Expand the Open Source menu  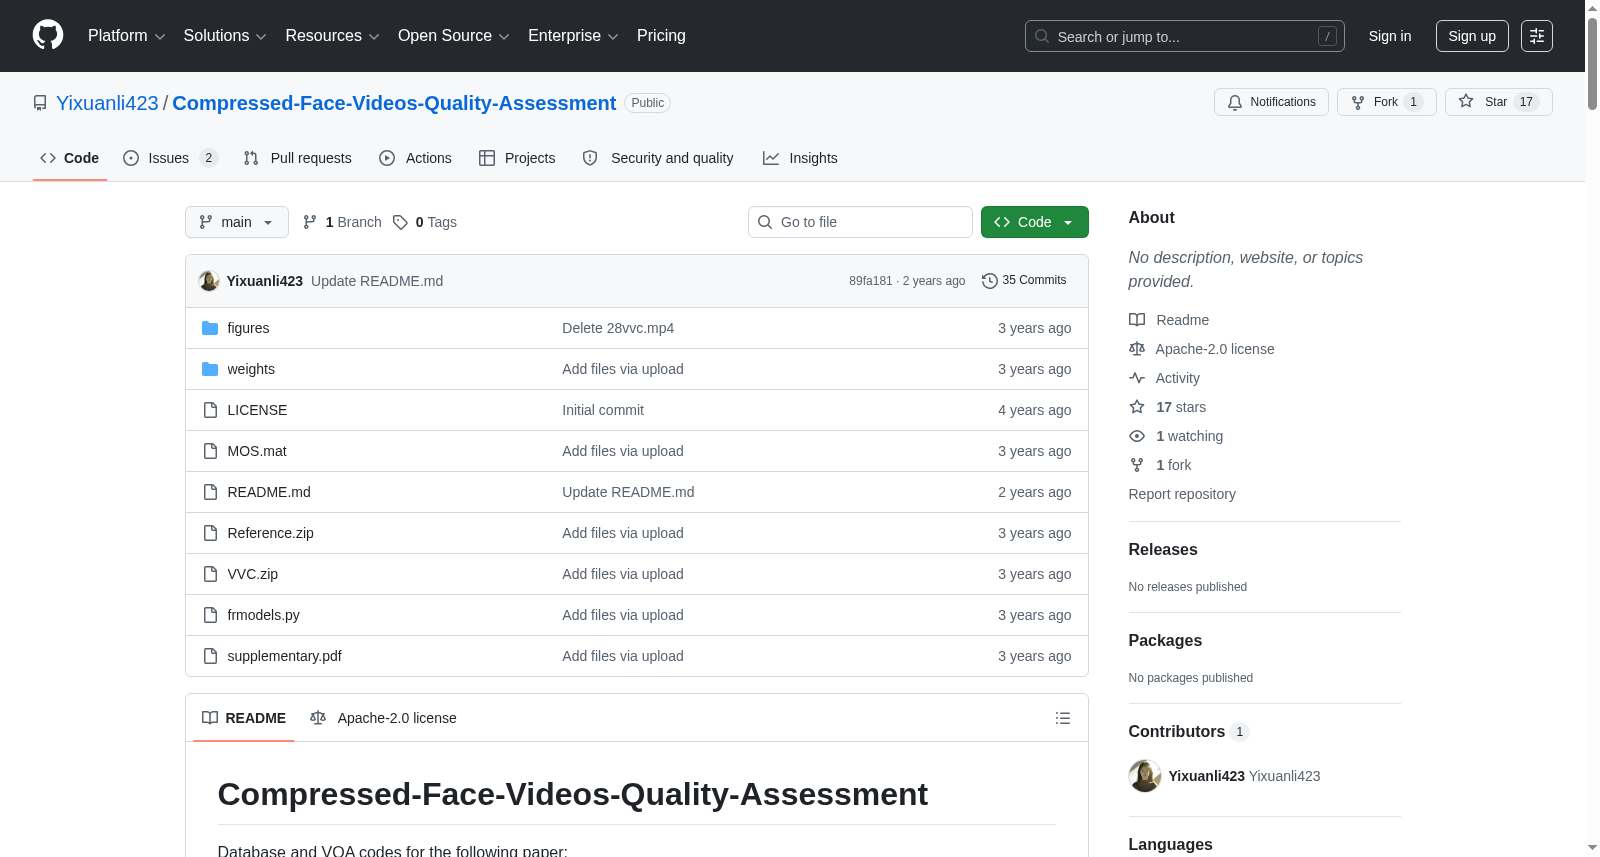[454, 36]
